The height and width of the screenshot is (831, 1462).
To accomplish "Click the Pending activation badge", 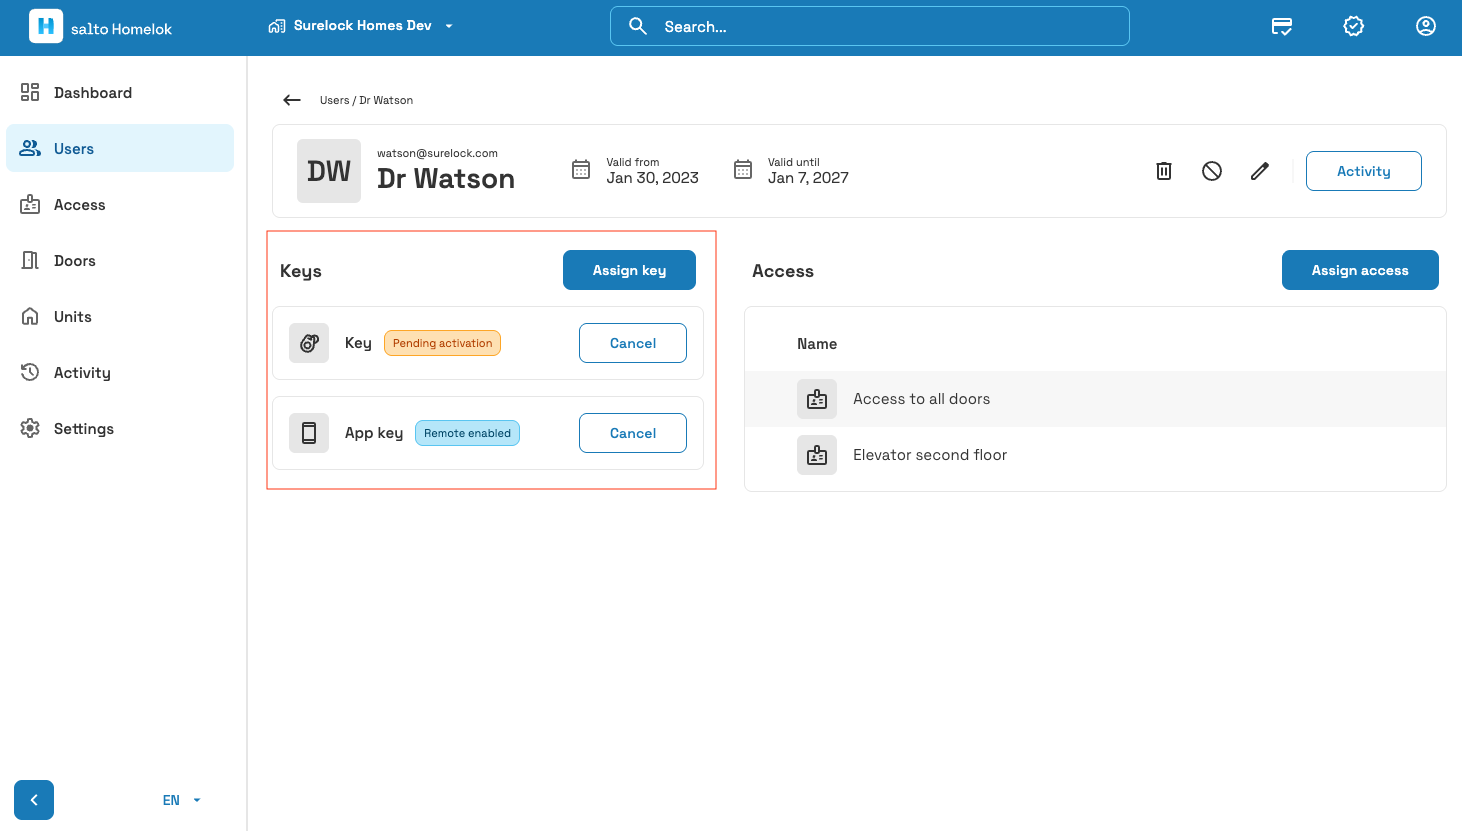I will (x=442, y=343).
